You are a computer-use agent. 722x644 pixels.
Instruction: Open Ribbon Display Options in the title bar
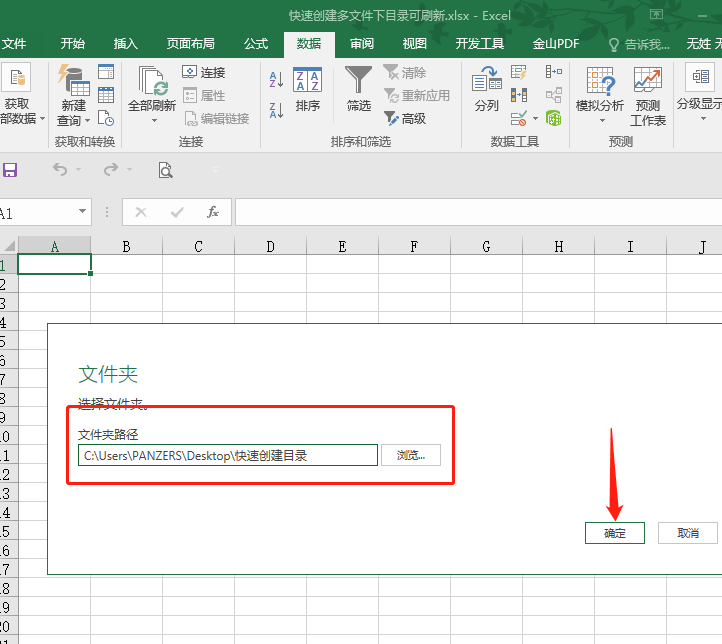656,15
